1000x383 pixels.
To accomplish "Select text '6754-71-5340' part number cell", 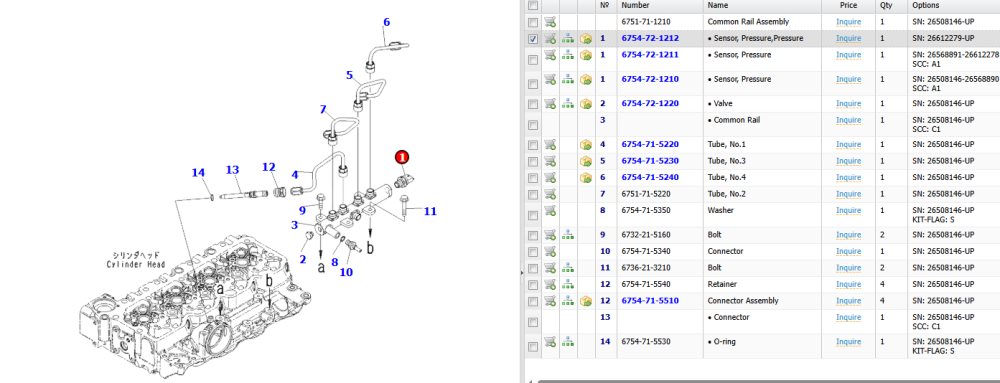I will [645, 251].
